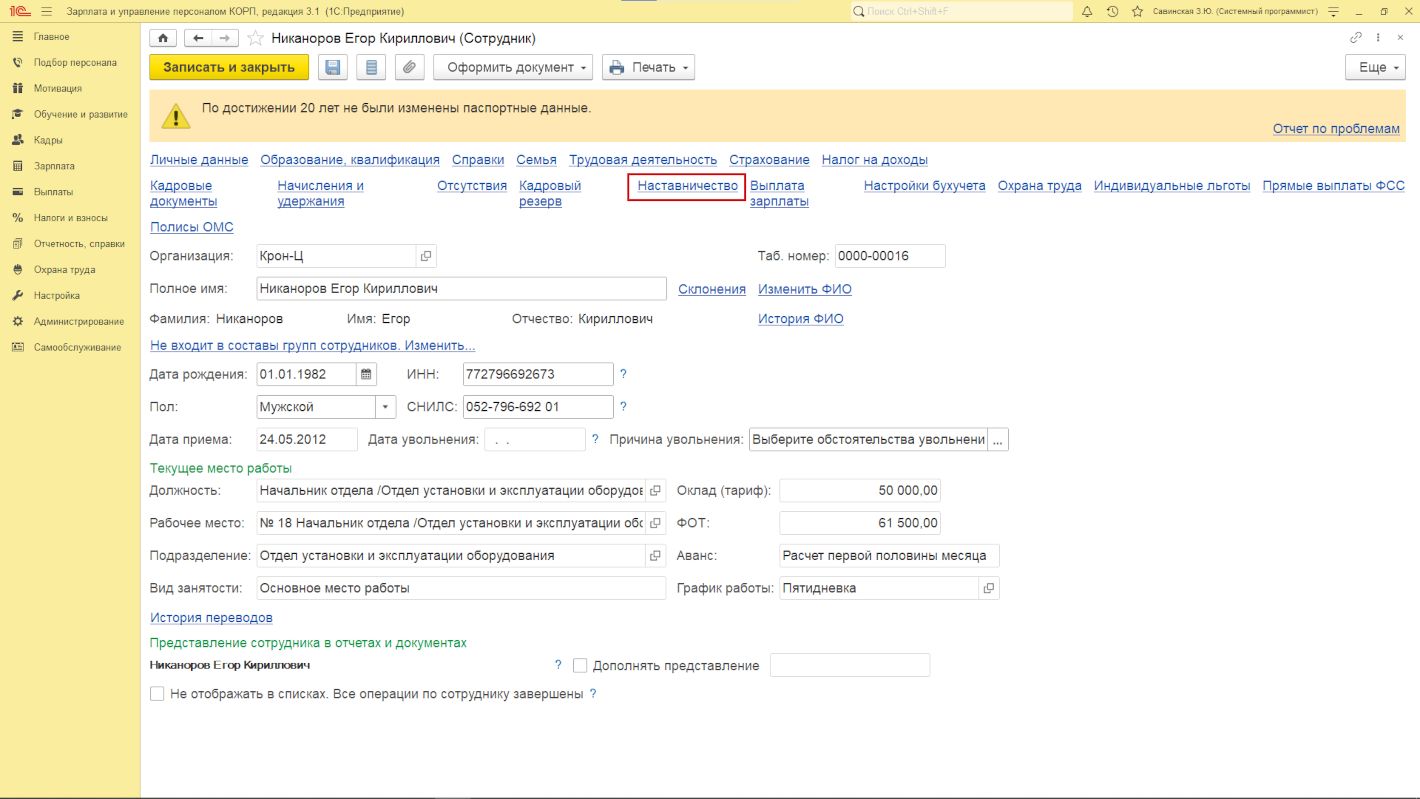Click the floppy disk save icon
Image resolution: width=1420 pixels, height=799 pixels.
333,67
